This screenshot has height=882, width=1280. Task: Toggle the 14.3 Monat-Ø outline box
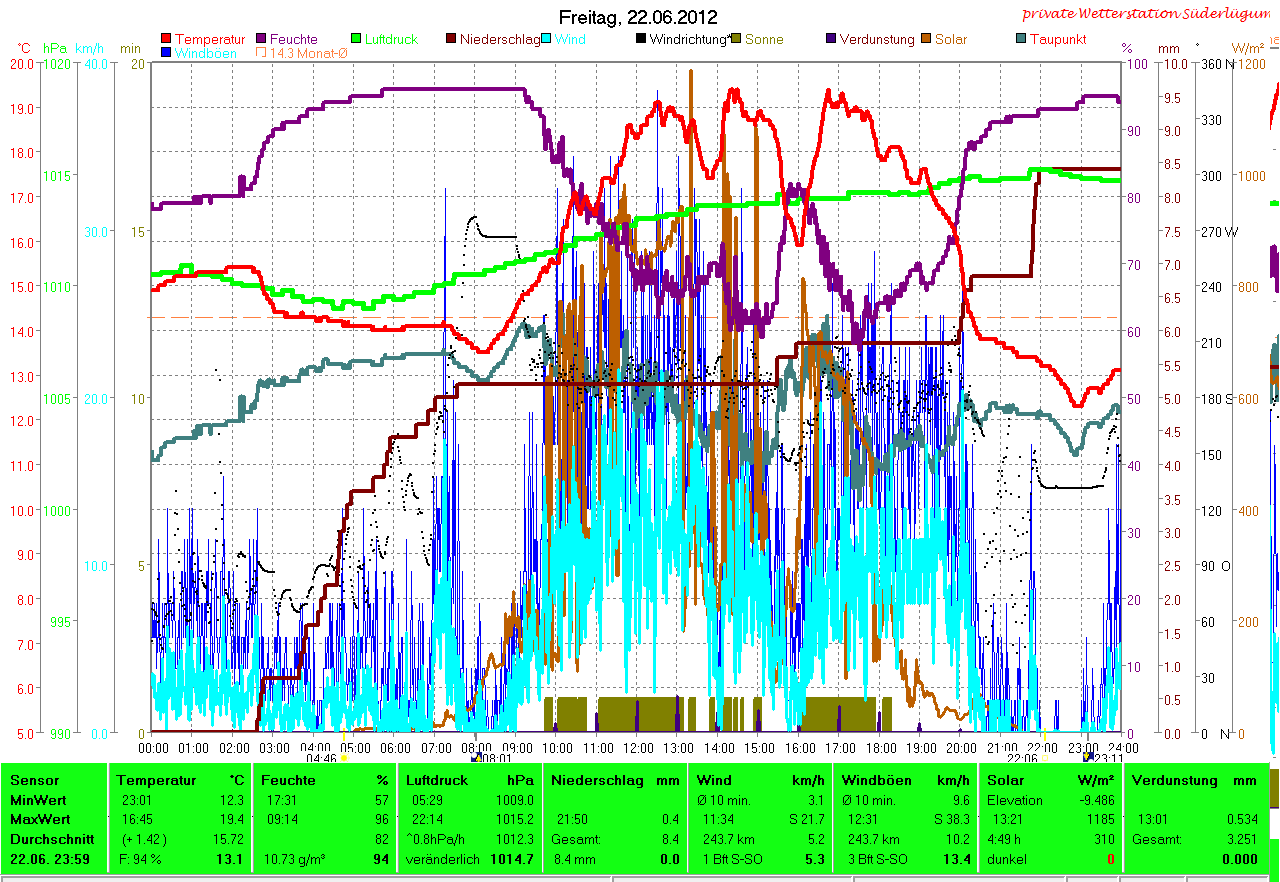click(263, 53)
